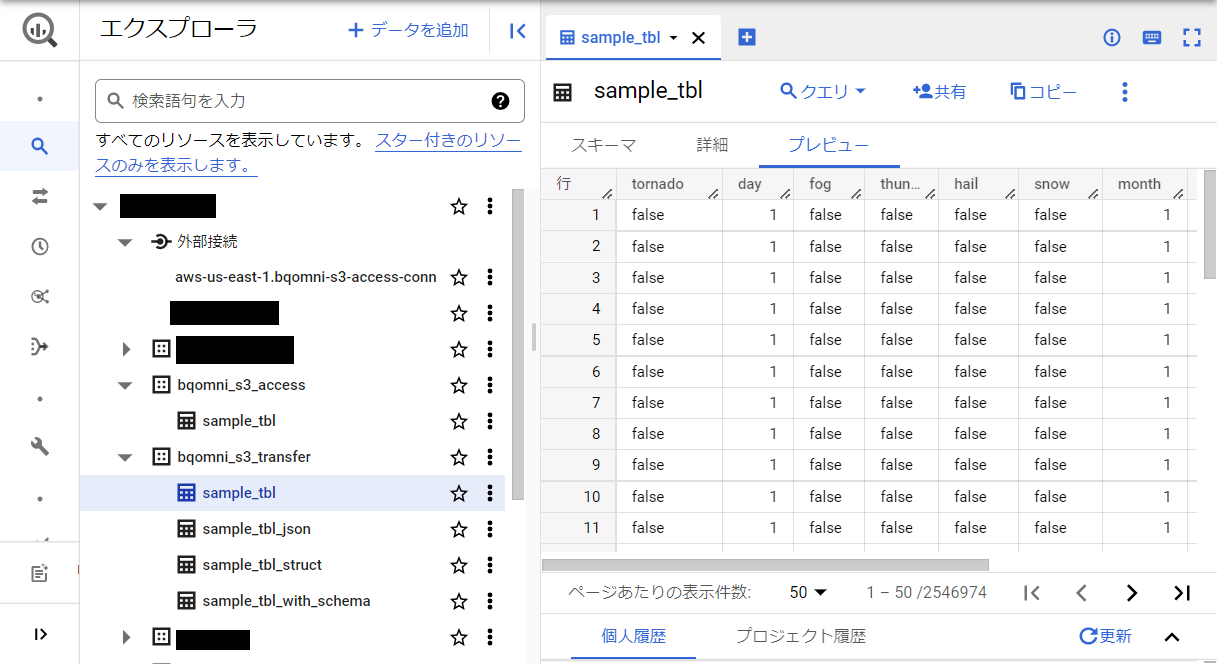This screenshot has height=664, width=1218.
Task: Click the 共有 button
Action: point(940,92)
